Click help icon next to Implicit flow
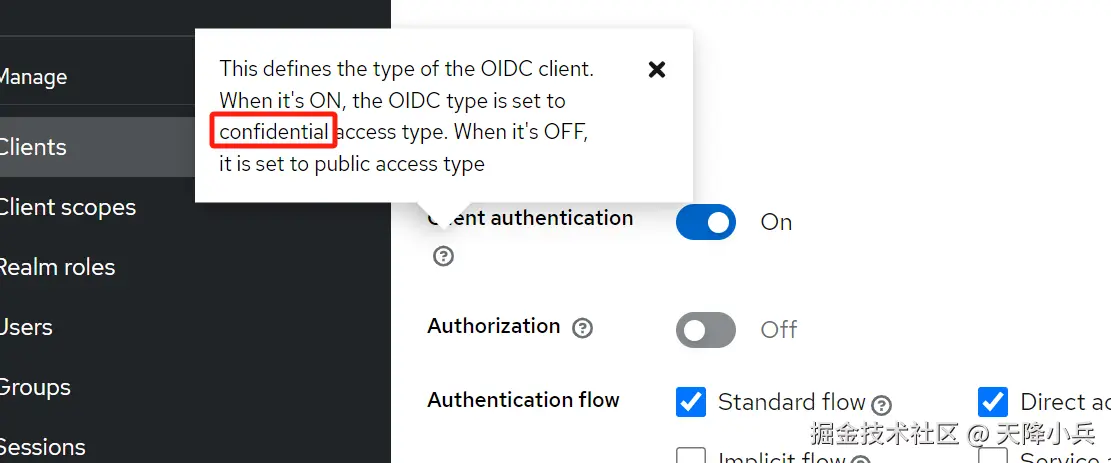1111x463 pixels. pos(859,460)
